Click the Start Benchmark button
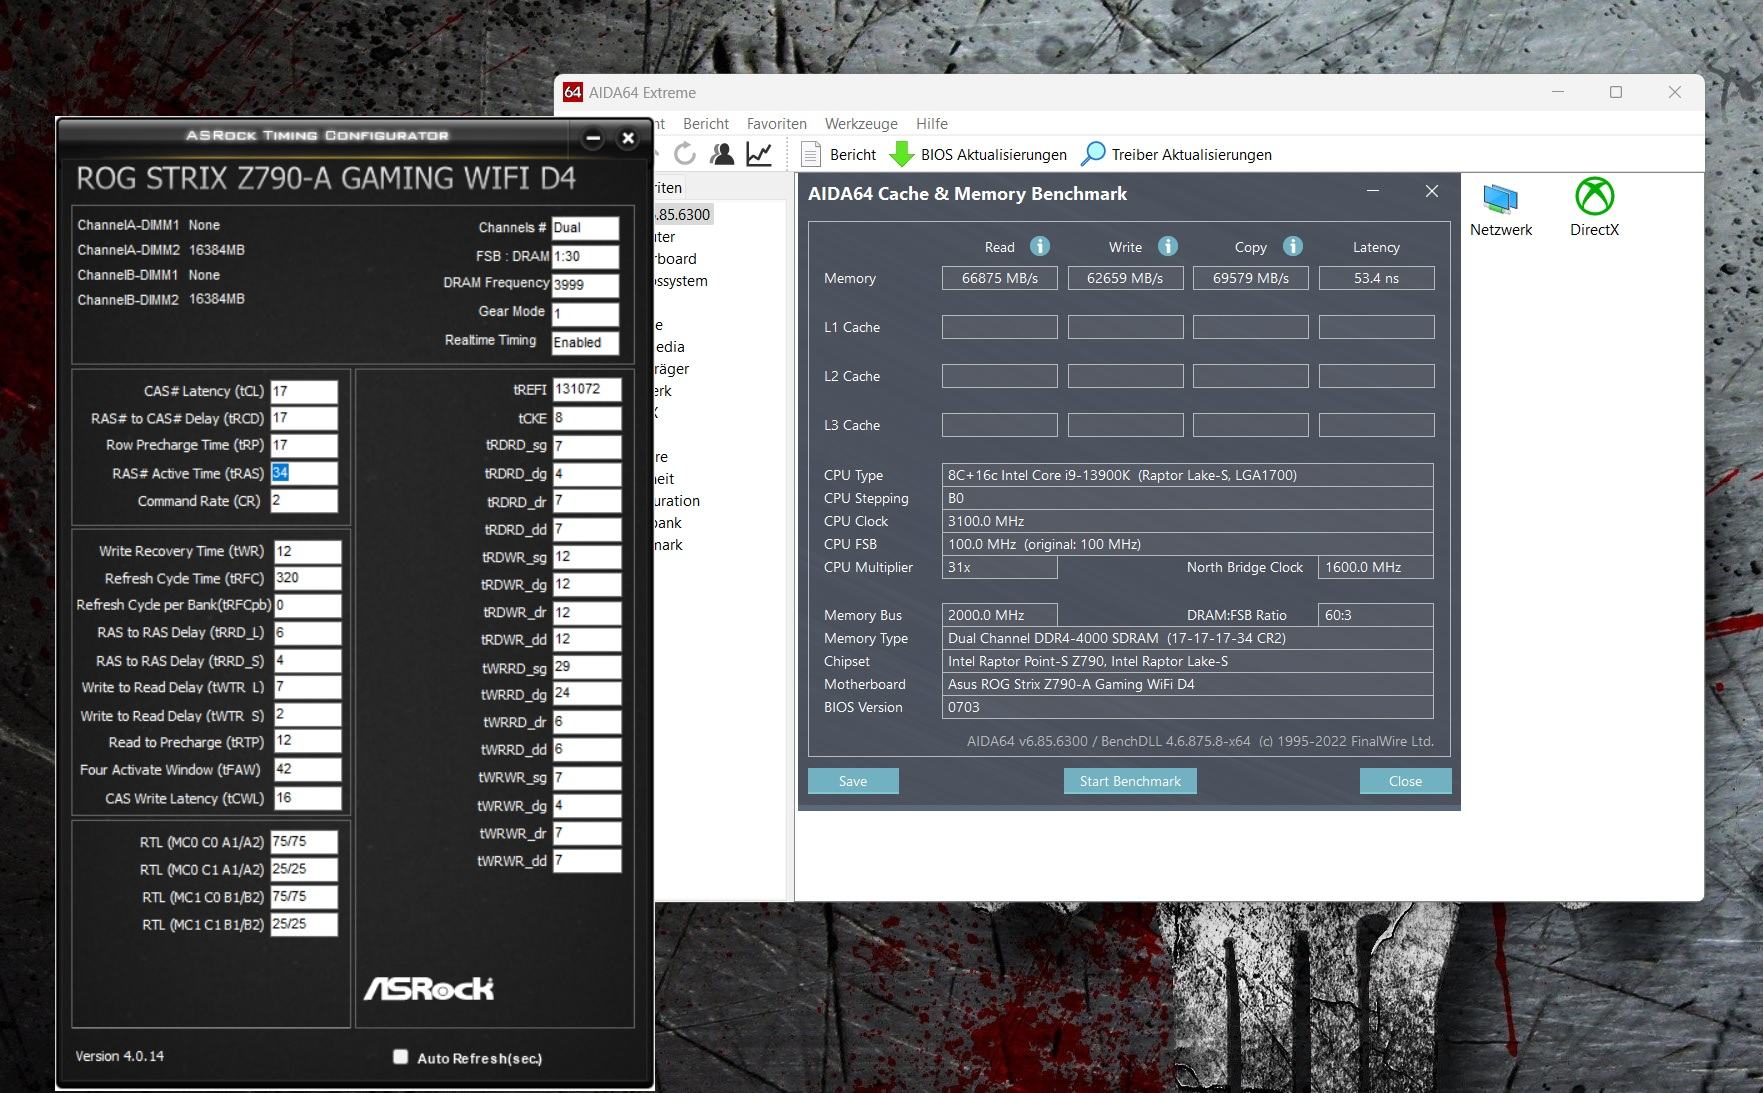The image size is (1763, 1093). click(1130, 781)
